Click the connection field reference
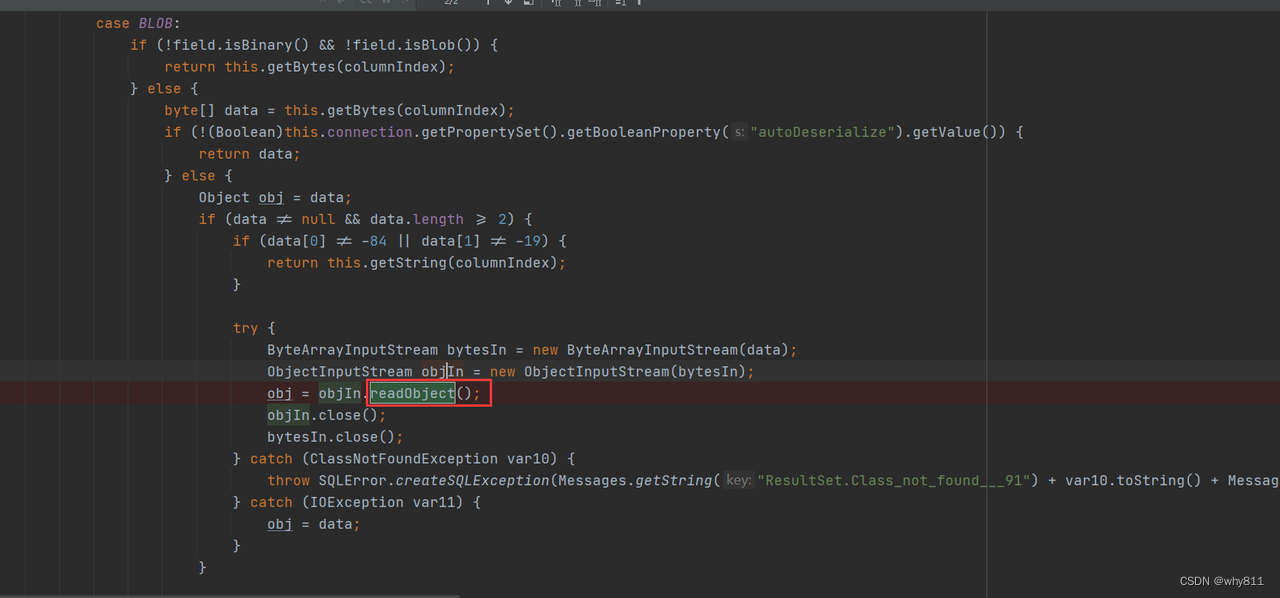The height and width of the screenshot is (598, 1280). point(369,132)
